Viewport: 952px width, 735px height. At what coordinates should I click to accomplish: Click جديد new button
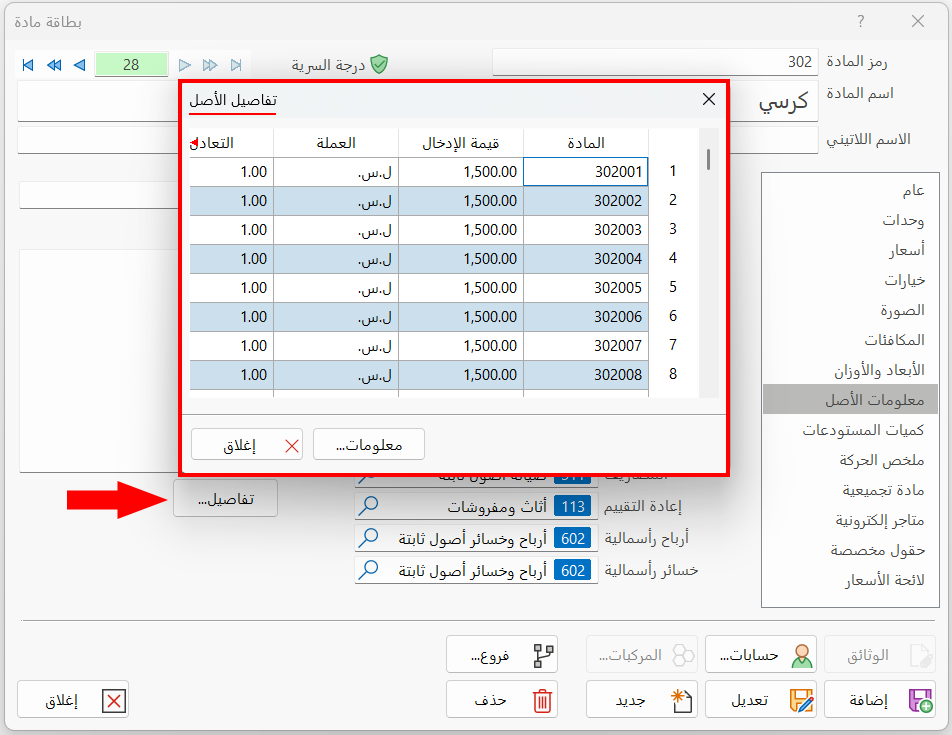pyautogui.click(x=642, y=699)
